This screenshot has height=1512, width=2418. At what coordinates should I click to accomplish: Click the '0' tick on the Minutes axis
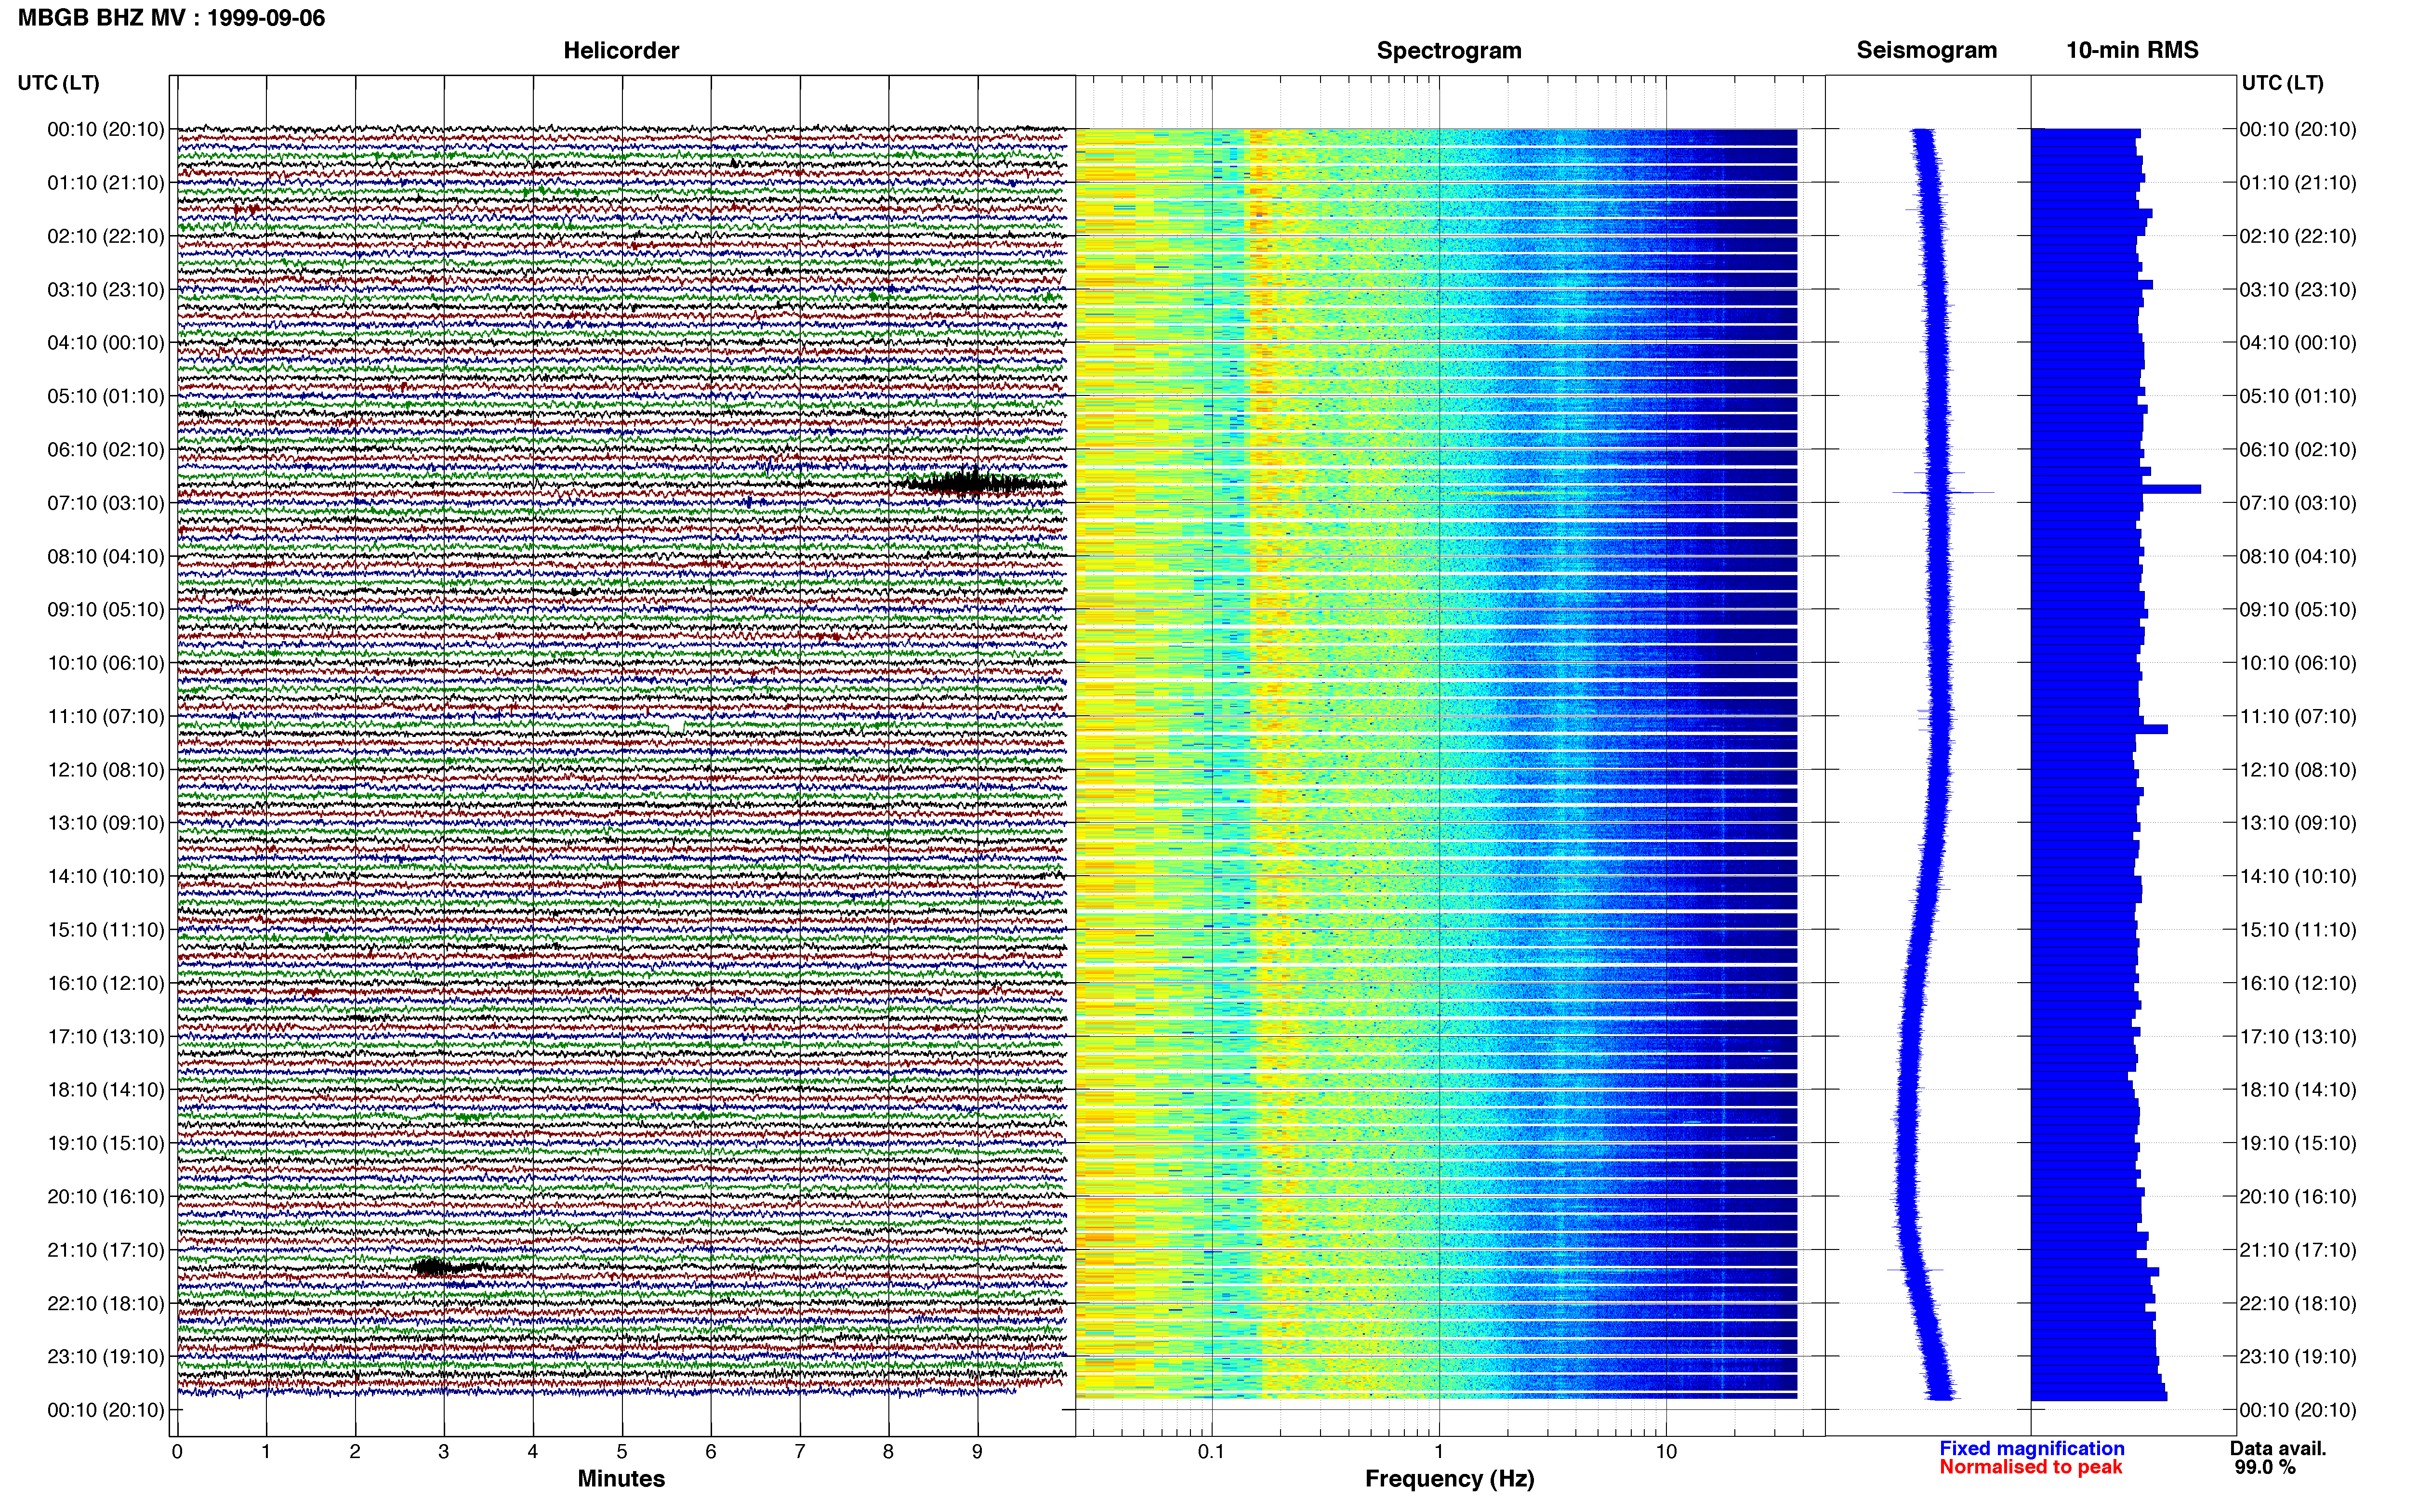(x=177, y=1452)
